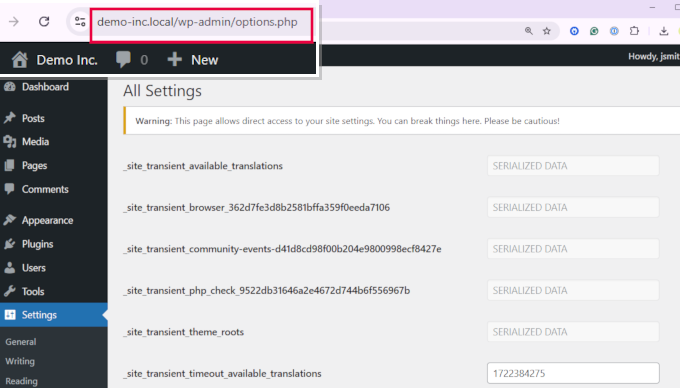Open Appearance menu item
Viewport: 680px width, 388px height.
[x=47, y=221]
